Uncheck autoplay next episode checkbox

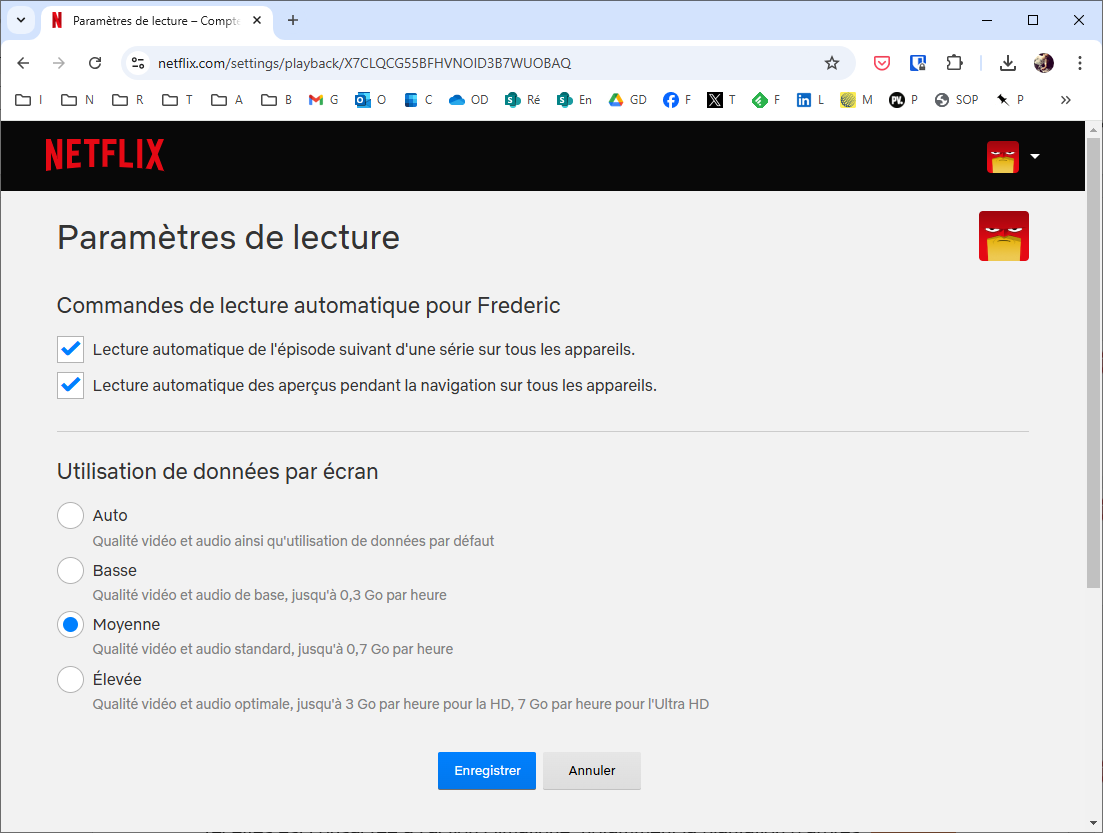click(70, 349)
